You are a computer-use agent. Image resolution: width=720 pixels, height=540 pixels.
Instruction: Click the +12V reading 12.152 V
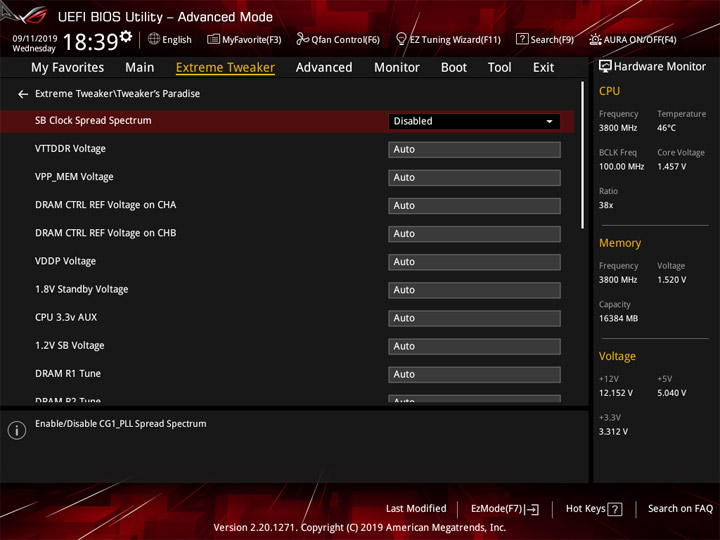coord(615,393)
